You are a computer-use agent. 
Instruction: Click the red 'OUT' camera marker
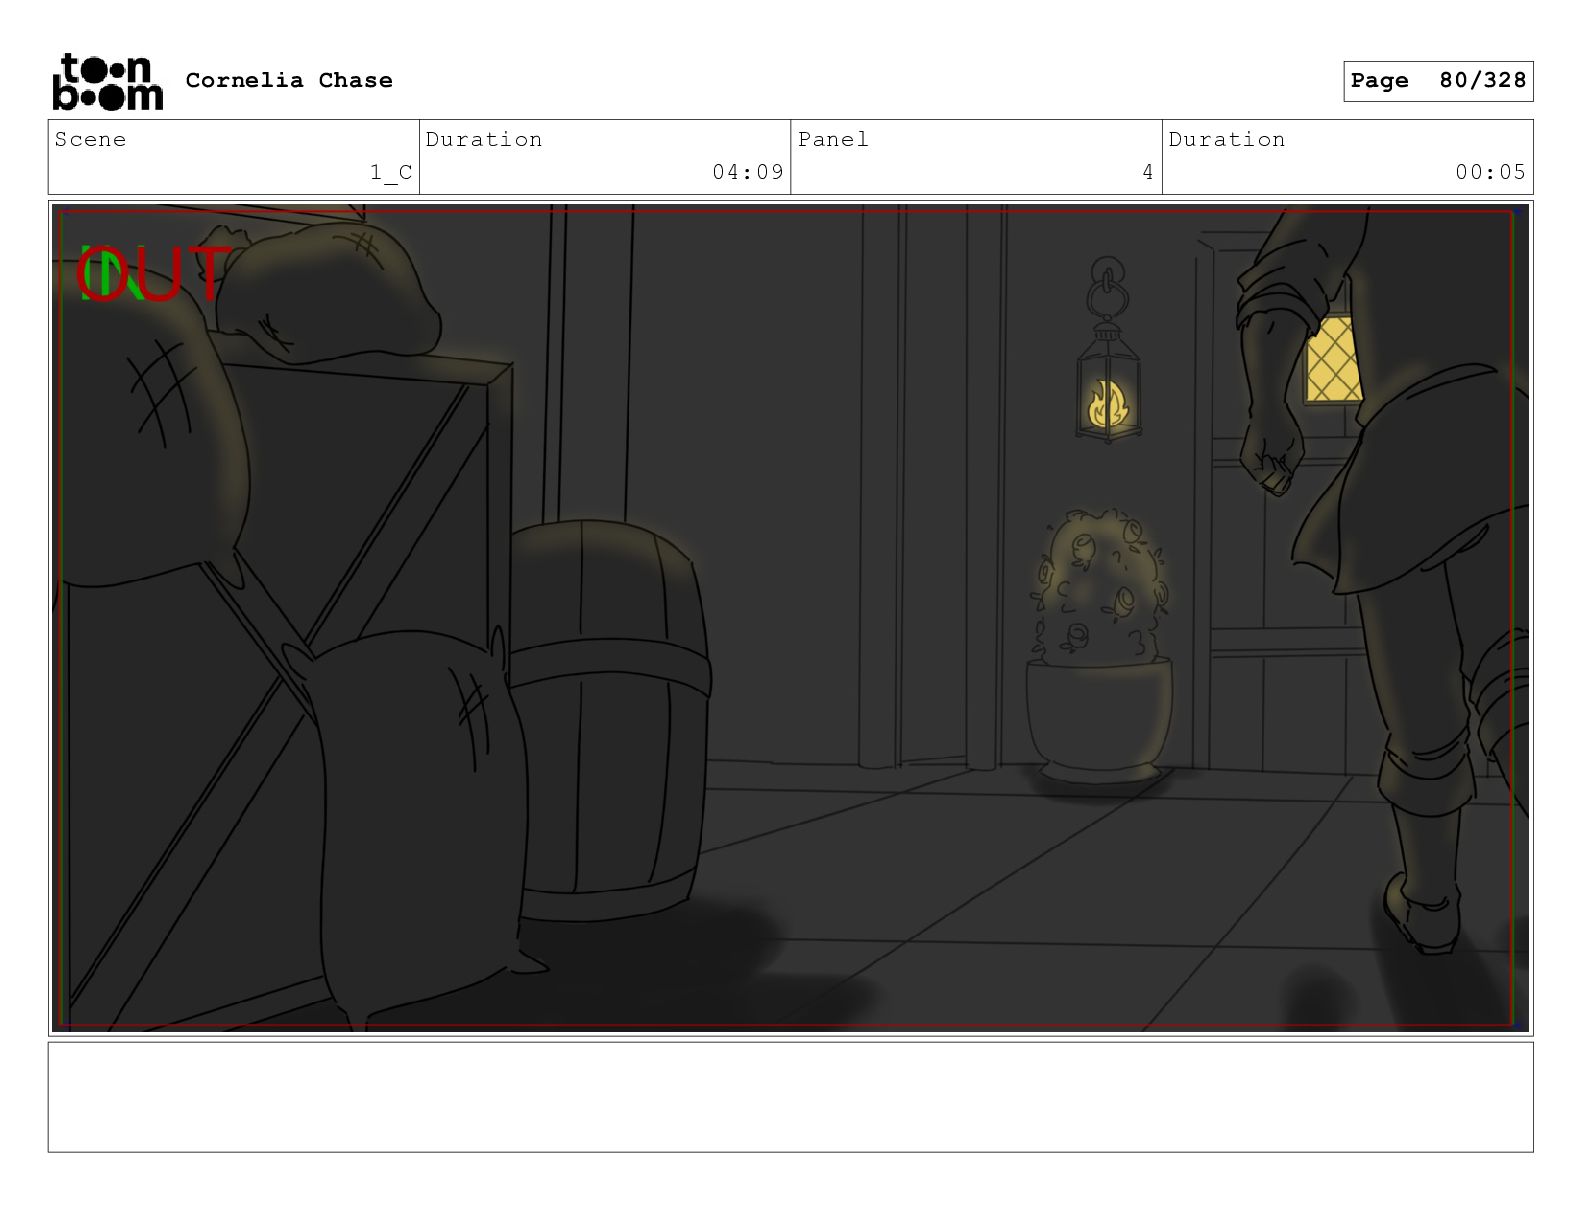click(153, 274)
